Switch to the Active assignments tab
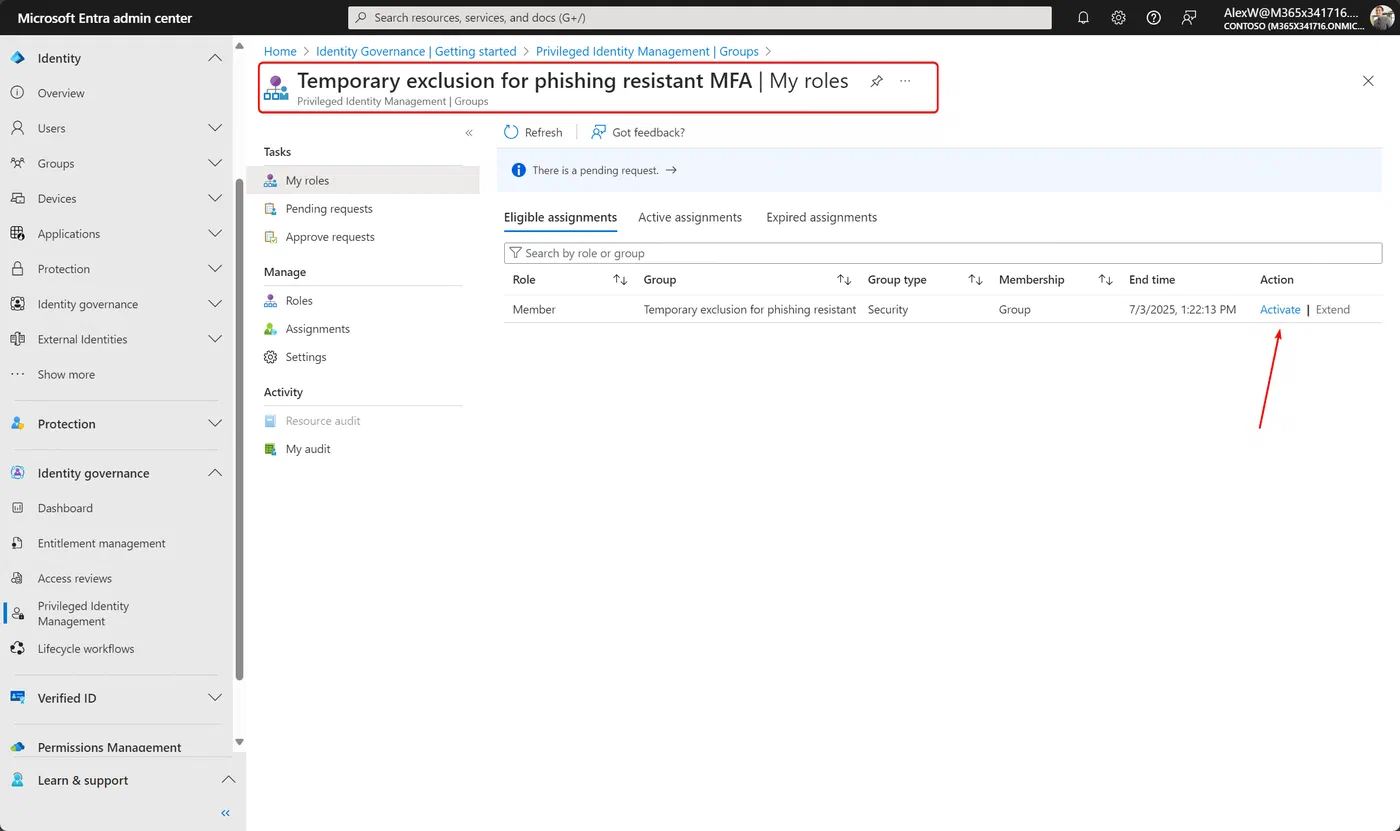Screen dimensions: 1400x831 pos(690,217)
